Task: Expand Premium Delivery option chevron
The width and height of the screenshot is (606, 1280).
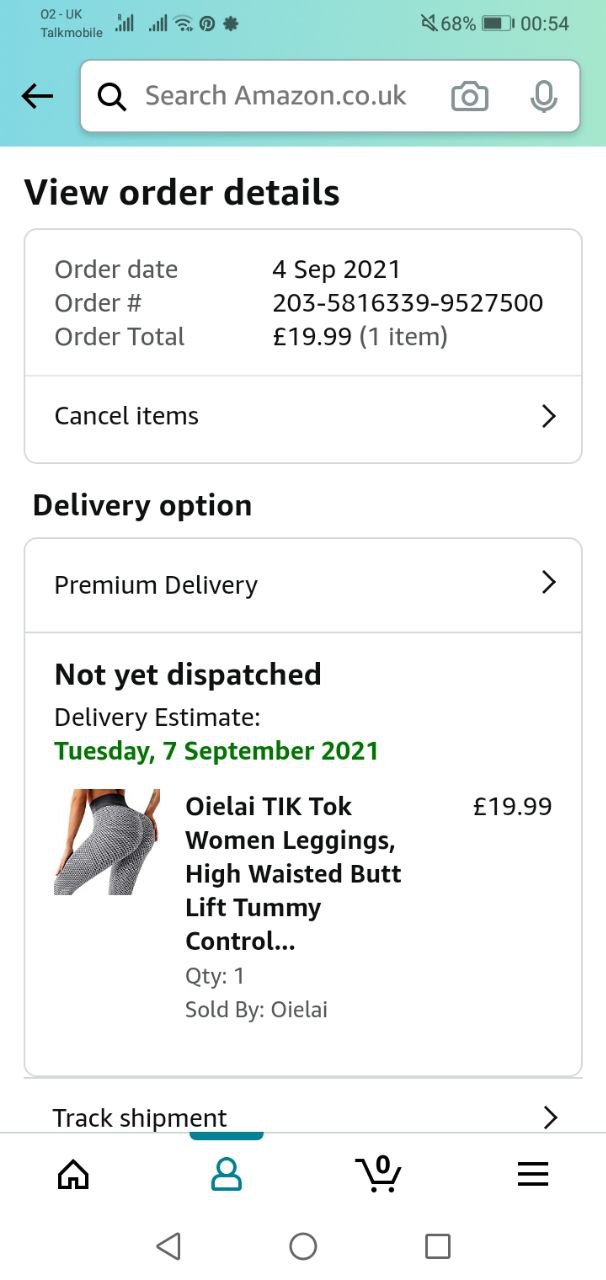Action: (548, 583)
